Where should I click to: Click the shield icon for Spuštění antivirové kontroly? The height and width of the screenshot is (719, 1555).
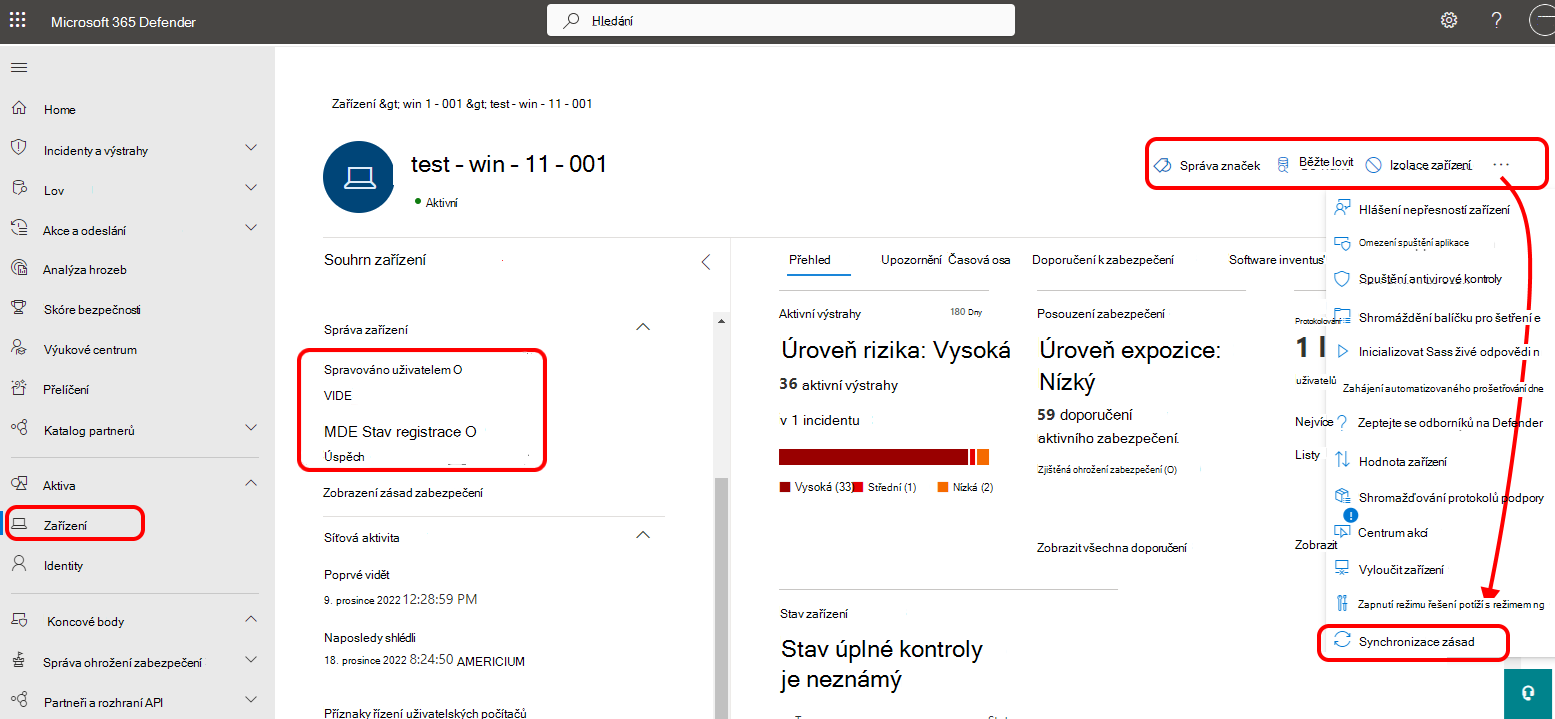coord(1343,279)
